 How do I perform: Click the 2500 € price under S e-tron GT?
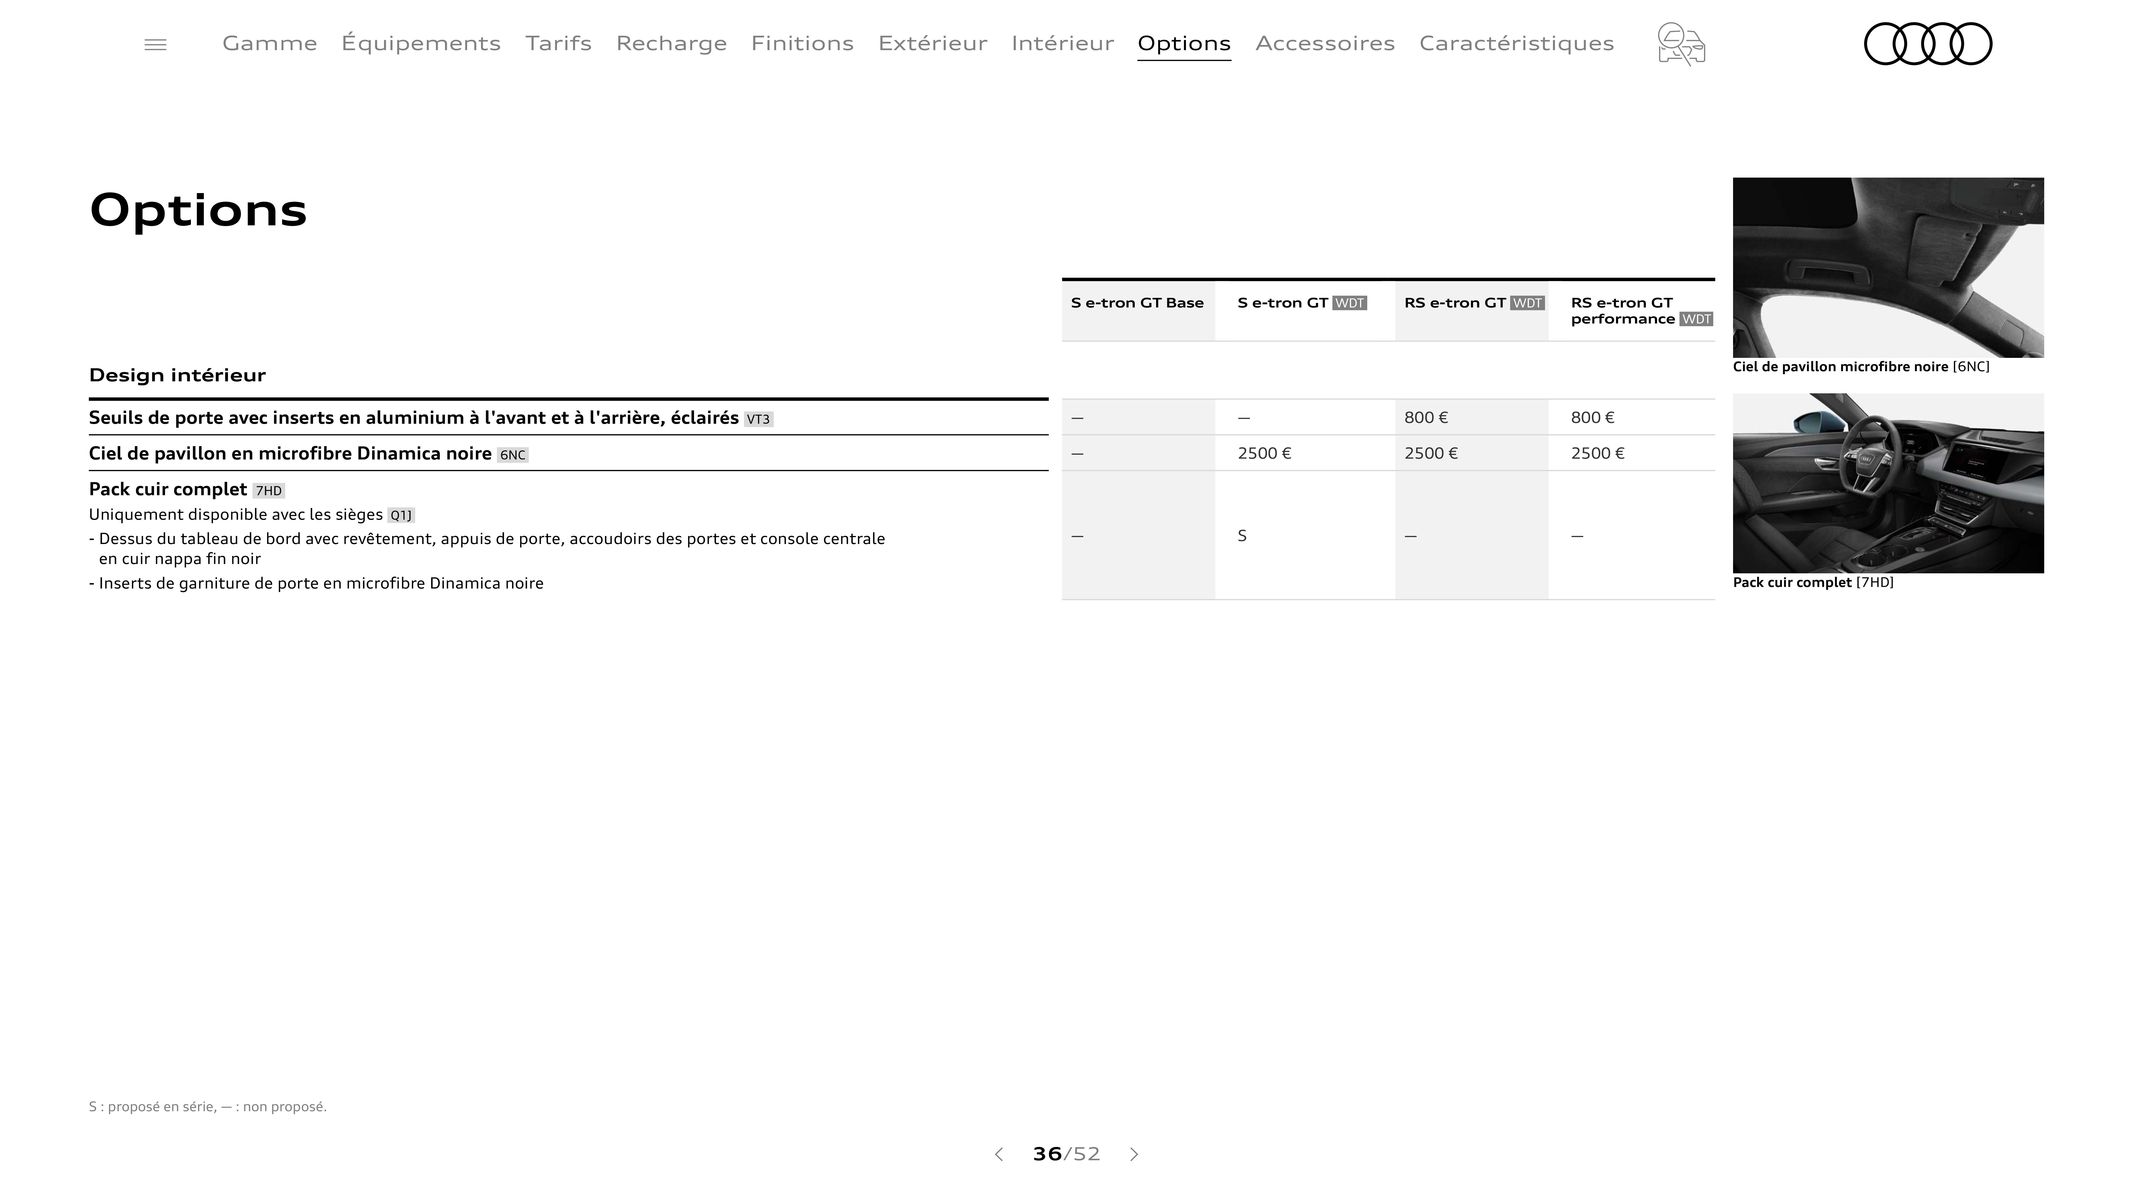click(1264, 454)
